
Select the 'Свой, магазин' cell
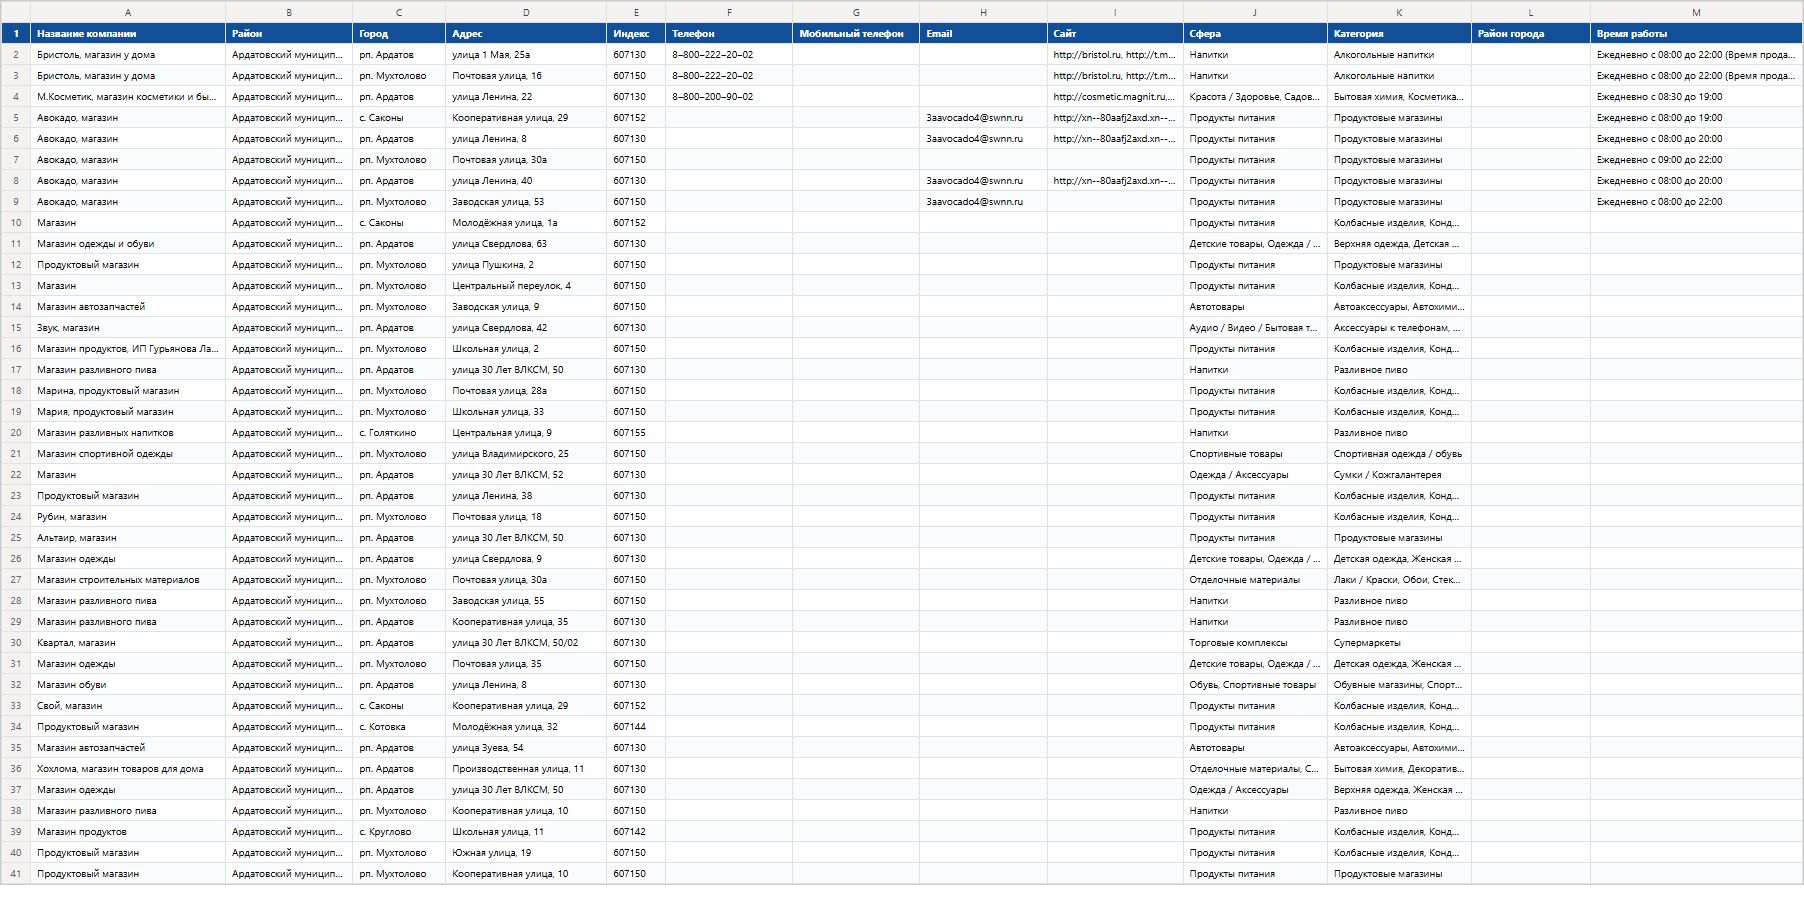tap(128, 706)
